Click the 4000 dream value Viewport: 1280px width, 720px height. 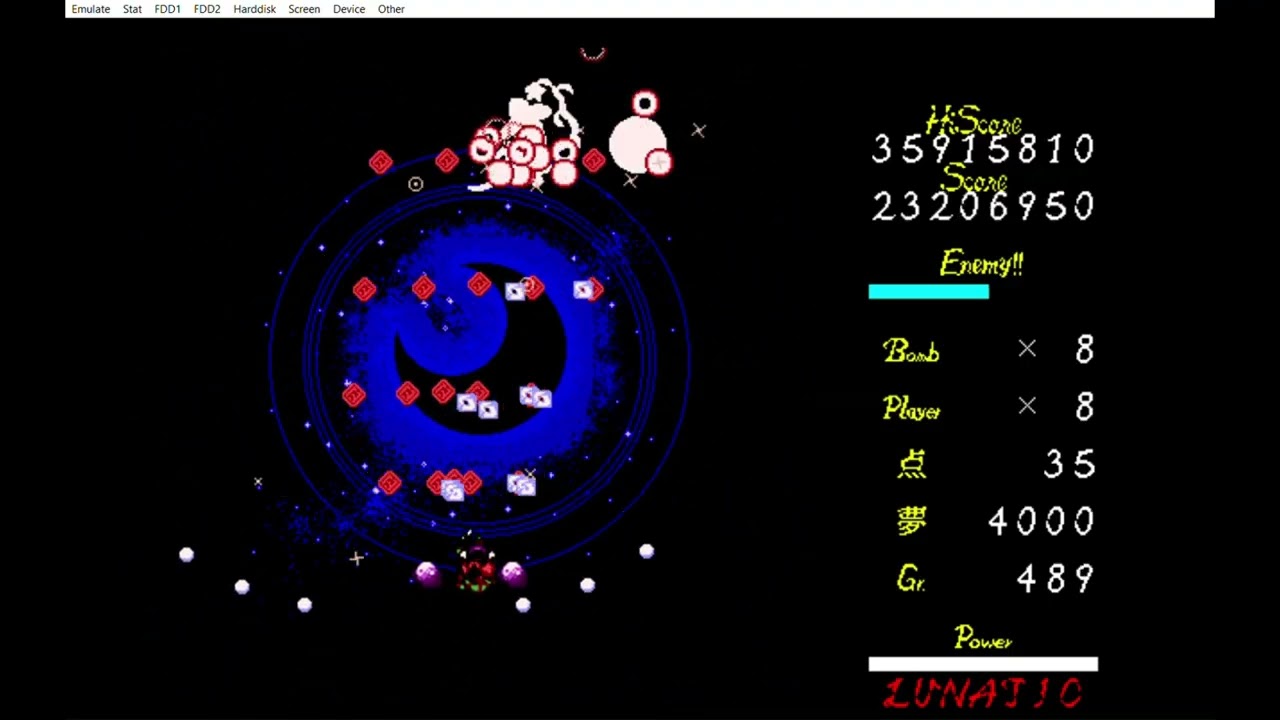tap(1042, 521)
